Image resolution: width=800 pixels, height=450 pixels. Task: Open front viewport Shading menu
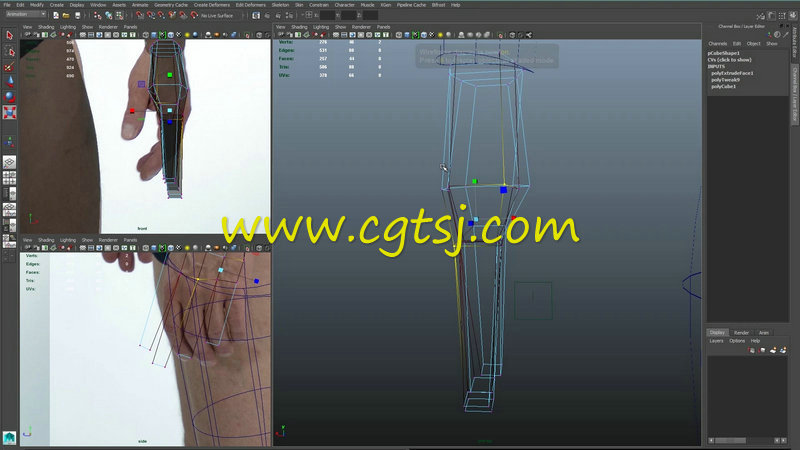click(46, 27)
